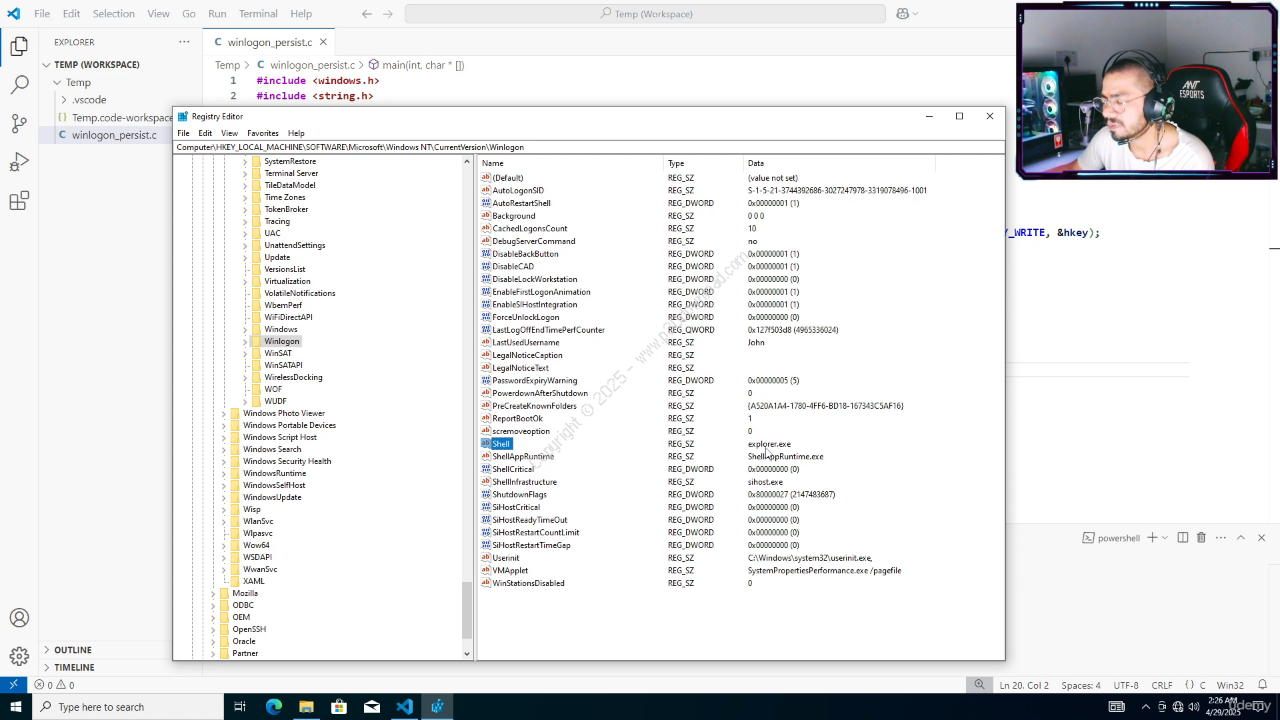Click the zoom magnifier in VS Code status bar
The height and width of the screenshot is (720, 1280).
(x=980, y=685)
